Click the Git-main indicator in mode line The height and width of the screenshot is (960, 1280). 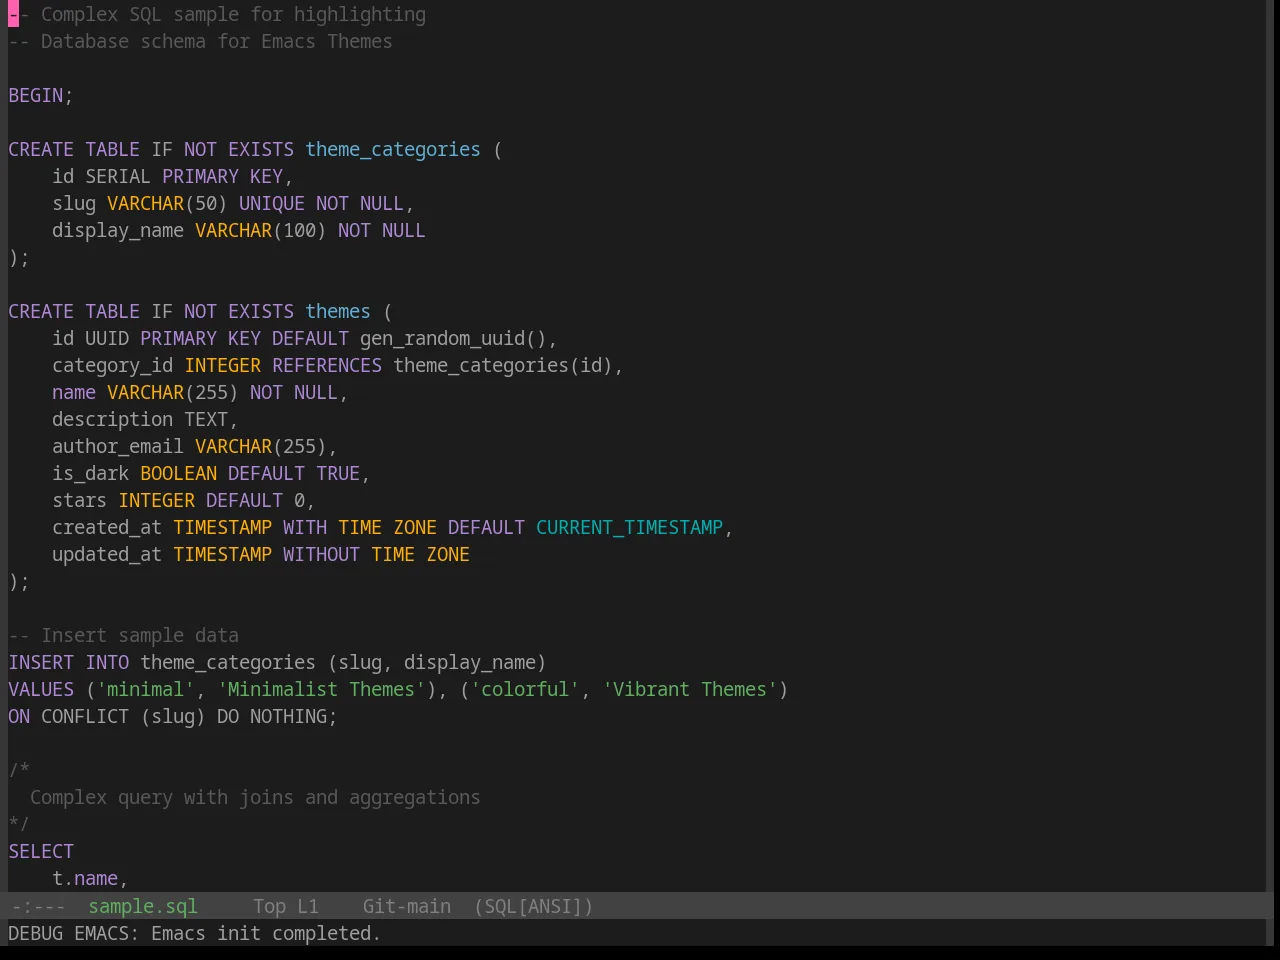tap(407, 906)
